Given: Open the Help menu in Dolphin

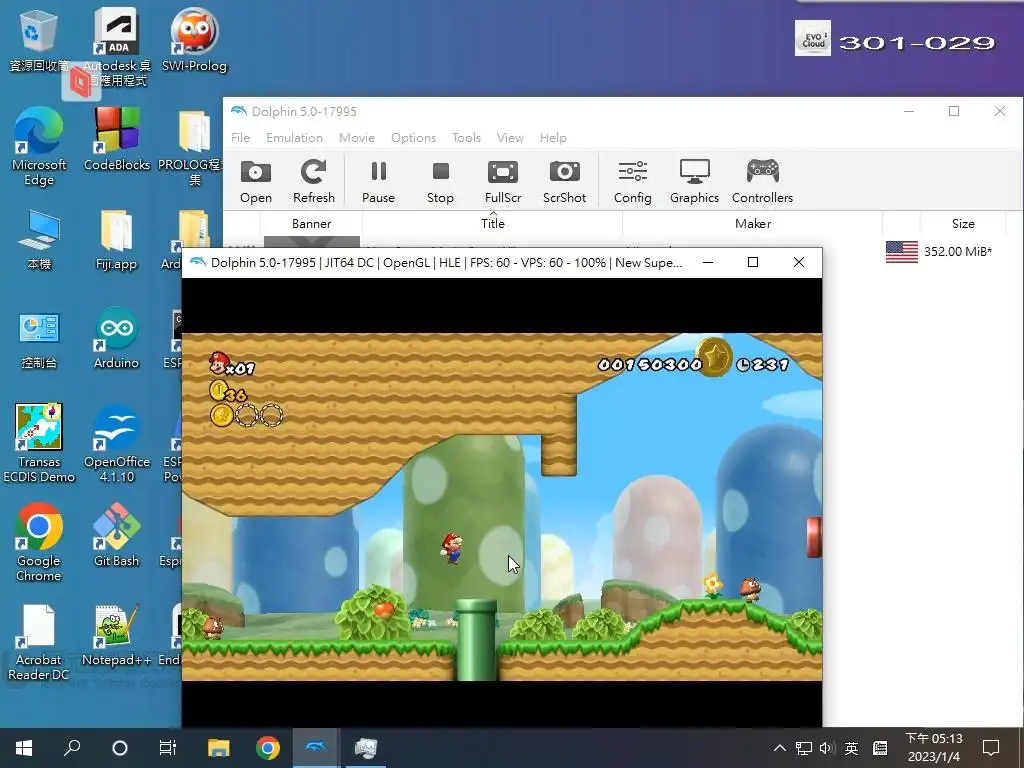Looking at the screenshot, I should 553,138.
